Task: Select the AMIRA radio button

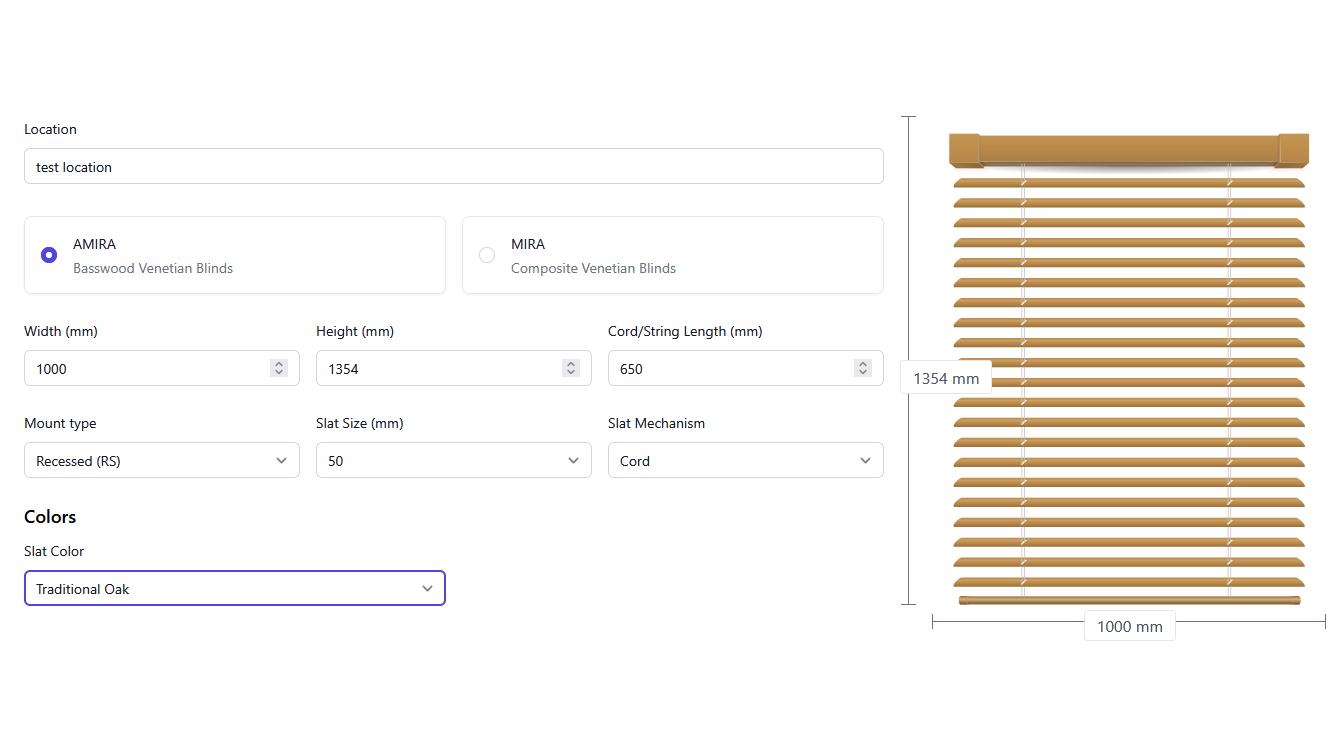Action: (49, 255)
